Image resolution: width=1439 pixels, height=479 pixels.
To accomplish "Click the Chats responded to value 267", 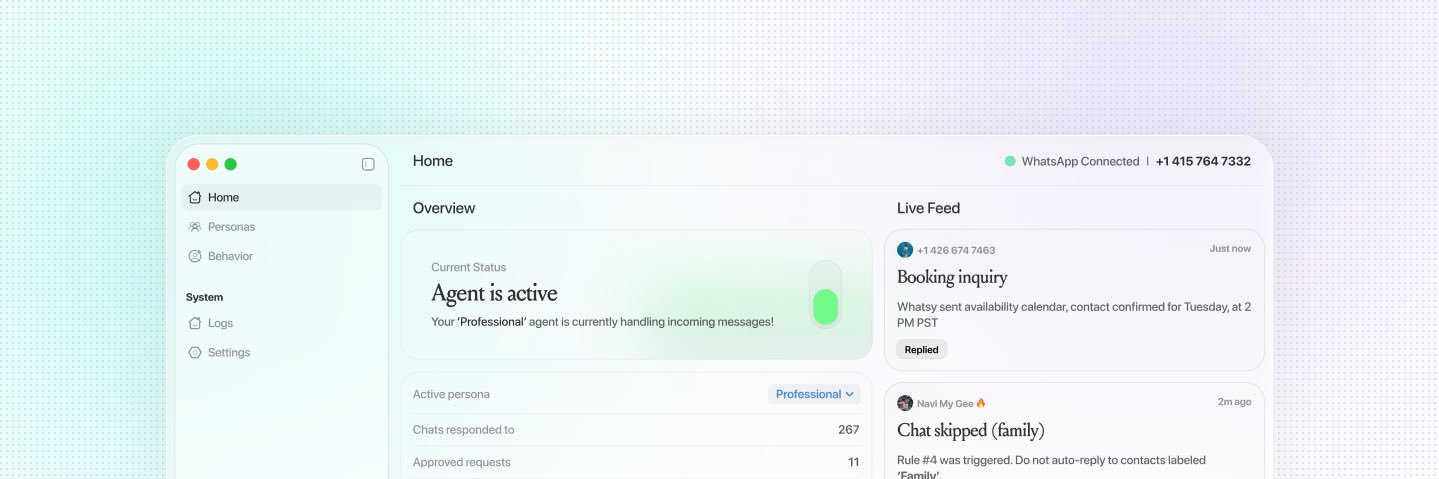I will [848, 430].
